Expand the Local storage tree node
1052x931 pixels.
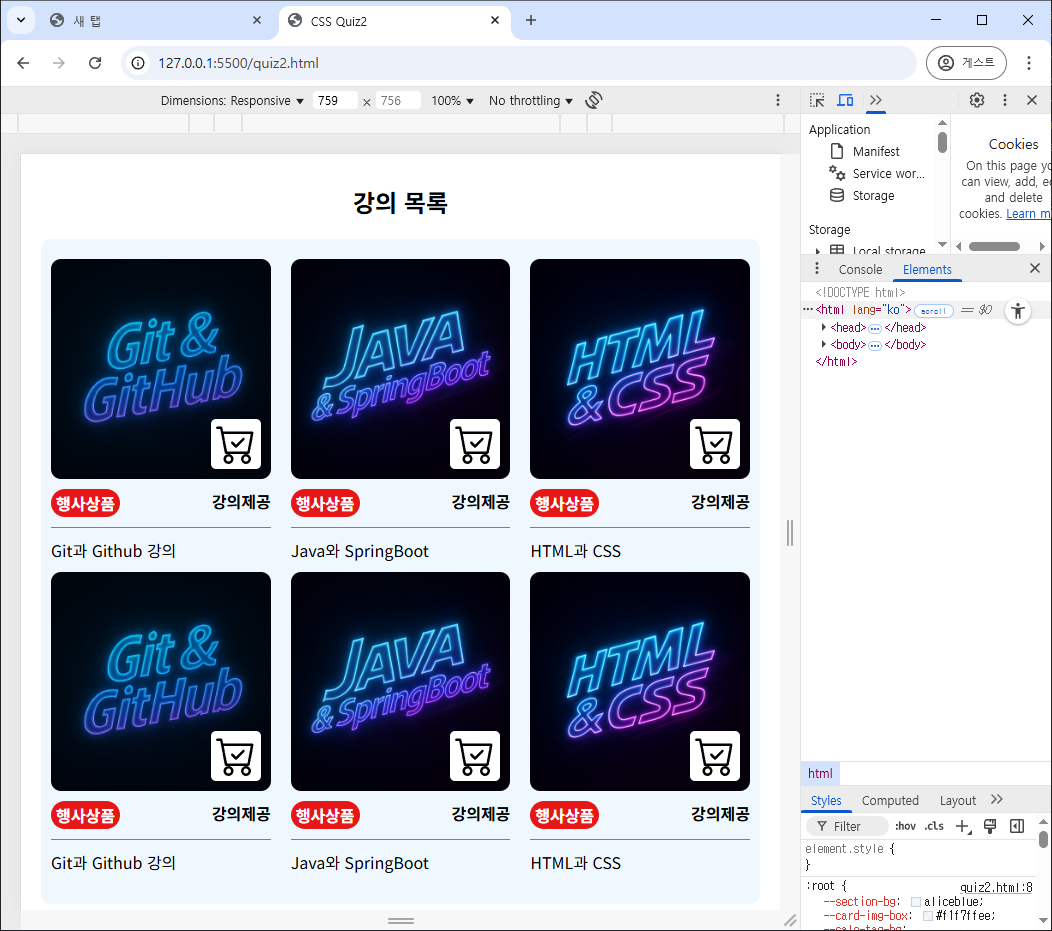(x=818, y=251)
